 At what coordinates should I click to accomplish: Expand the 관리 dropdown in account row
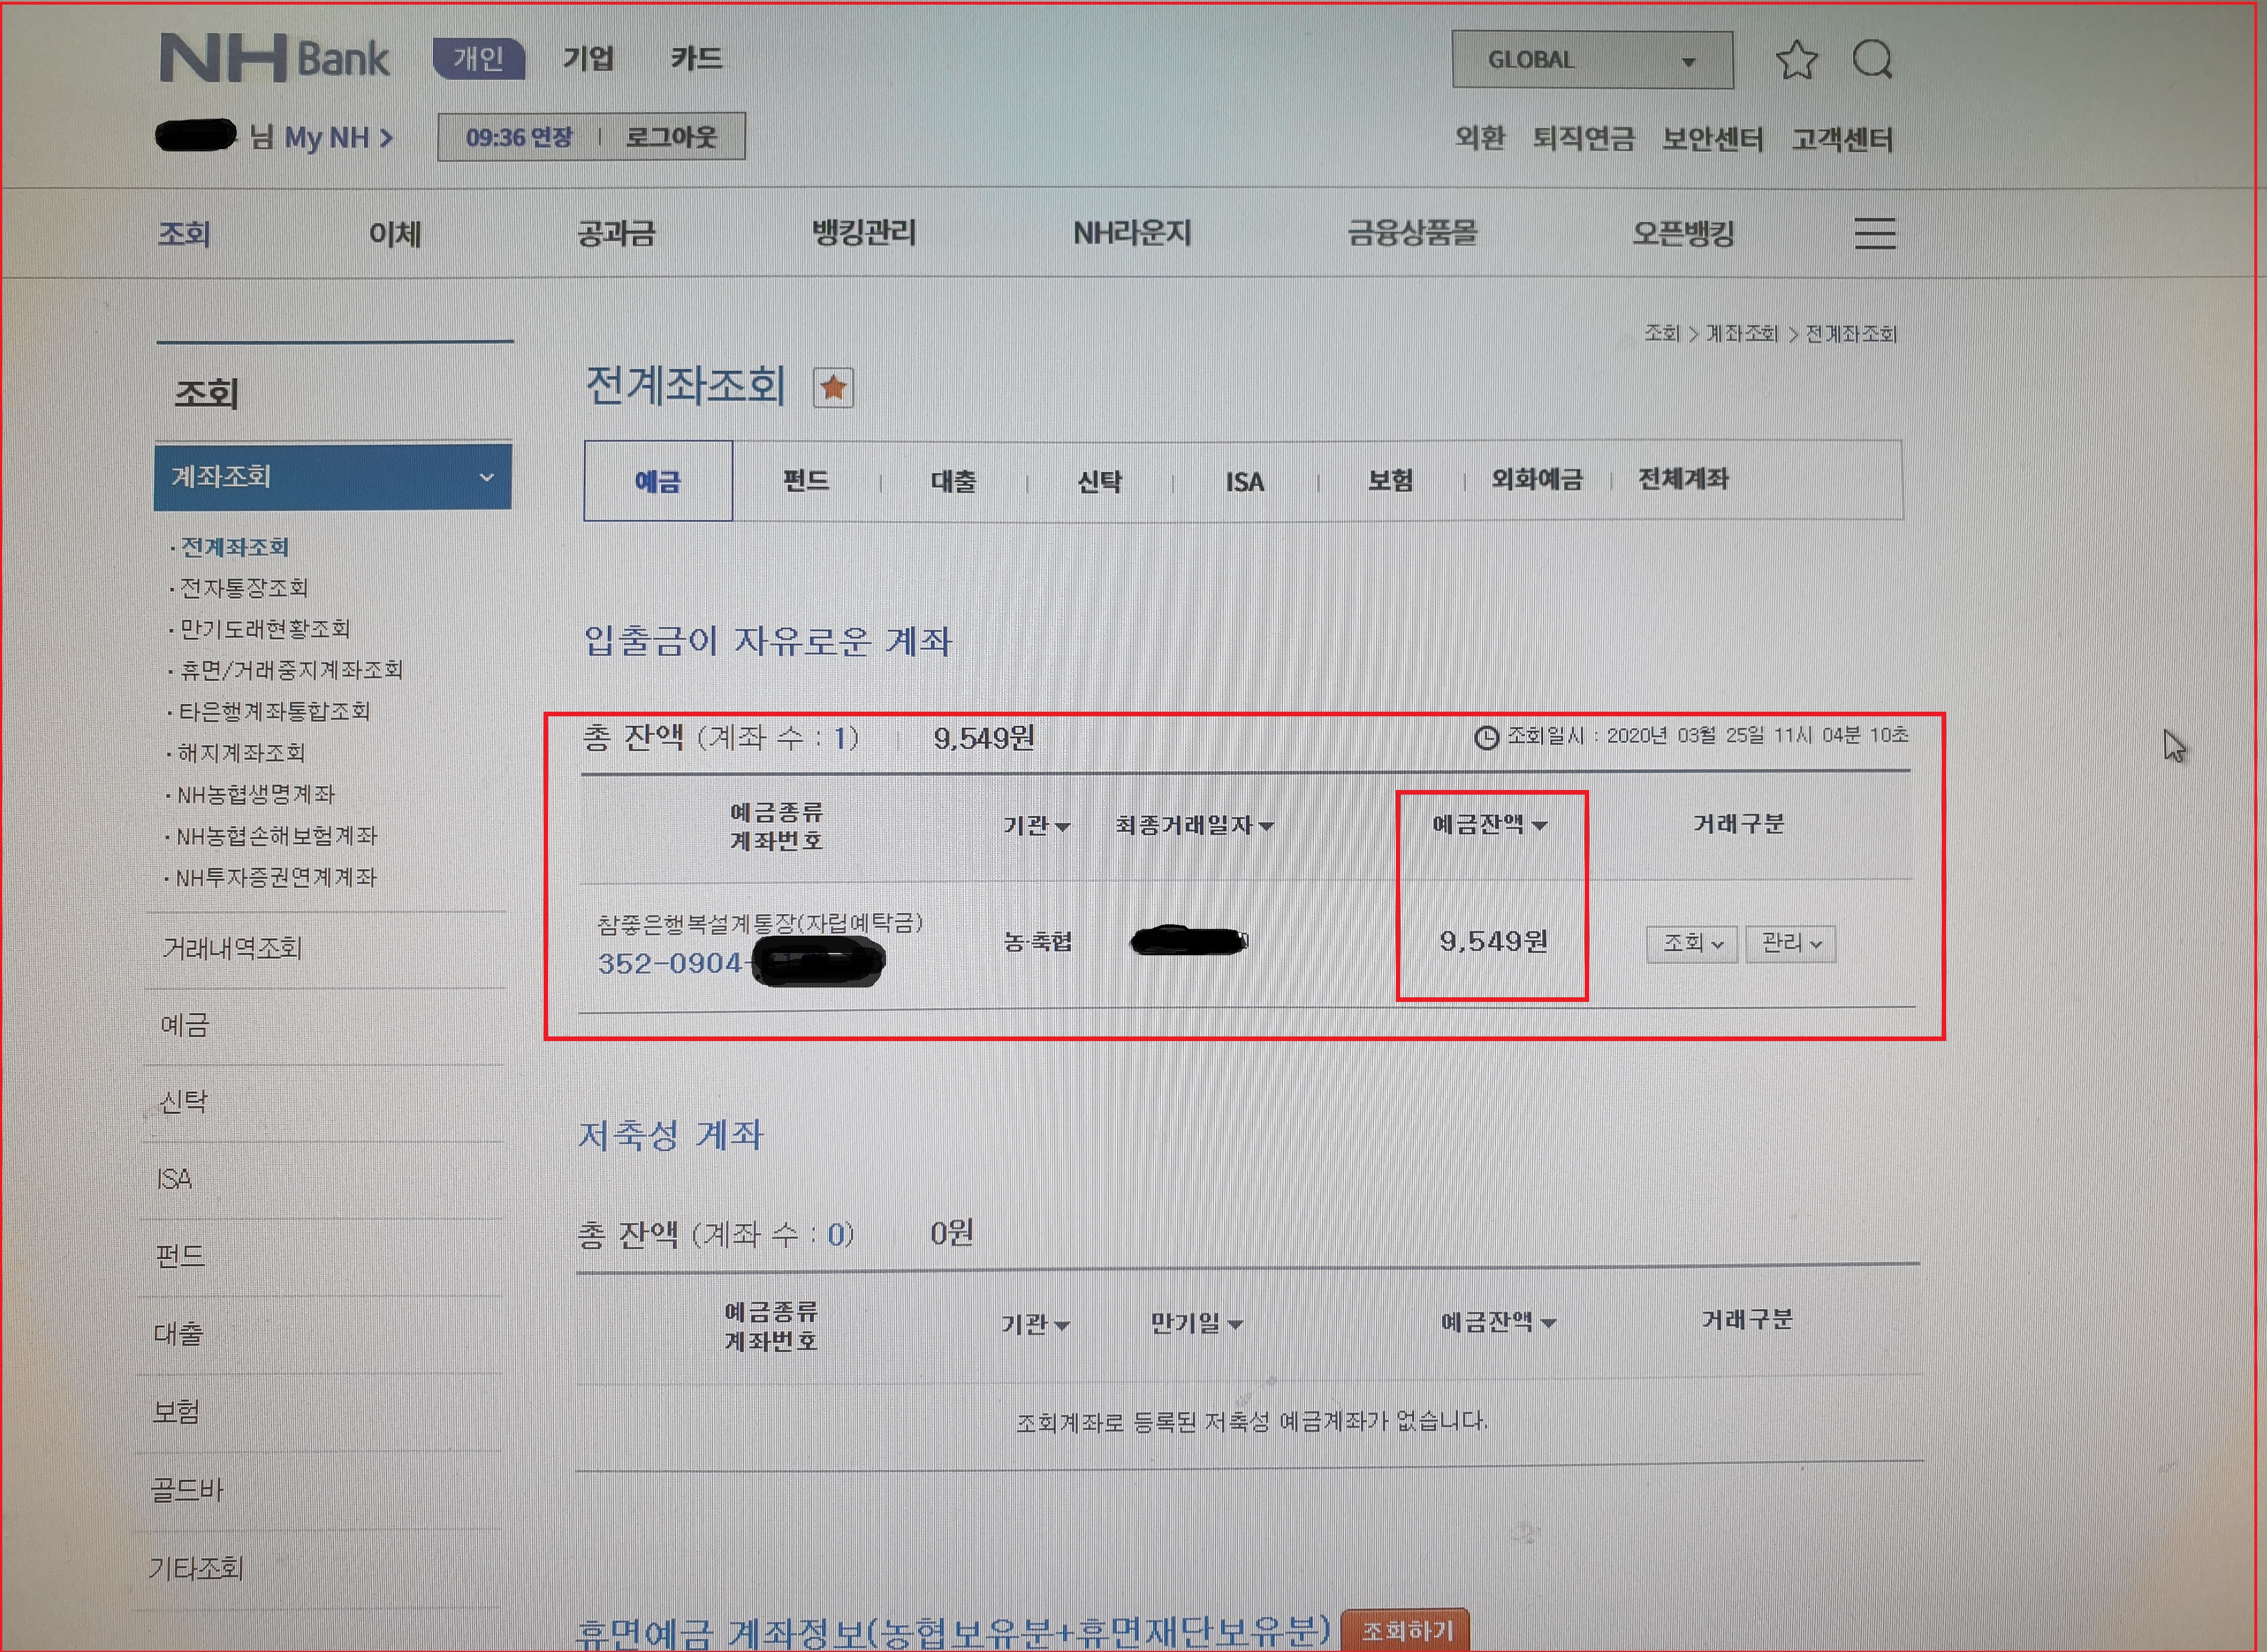click(x=1790, y=943)
